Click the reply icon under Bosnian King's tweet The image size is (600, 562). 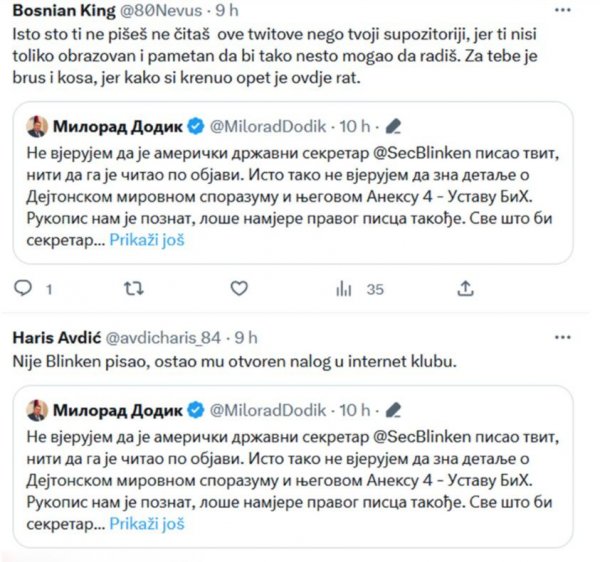coord(24,289)
